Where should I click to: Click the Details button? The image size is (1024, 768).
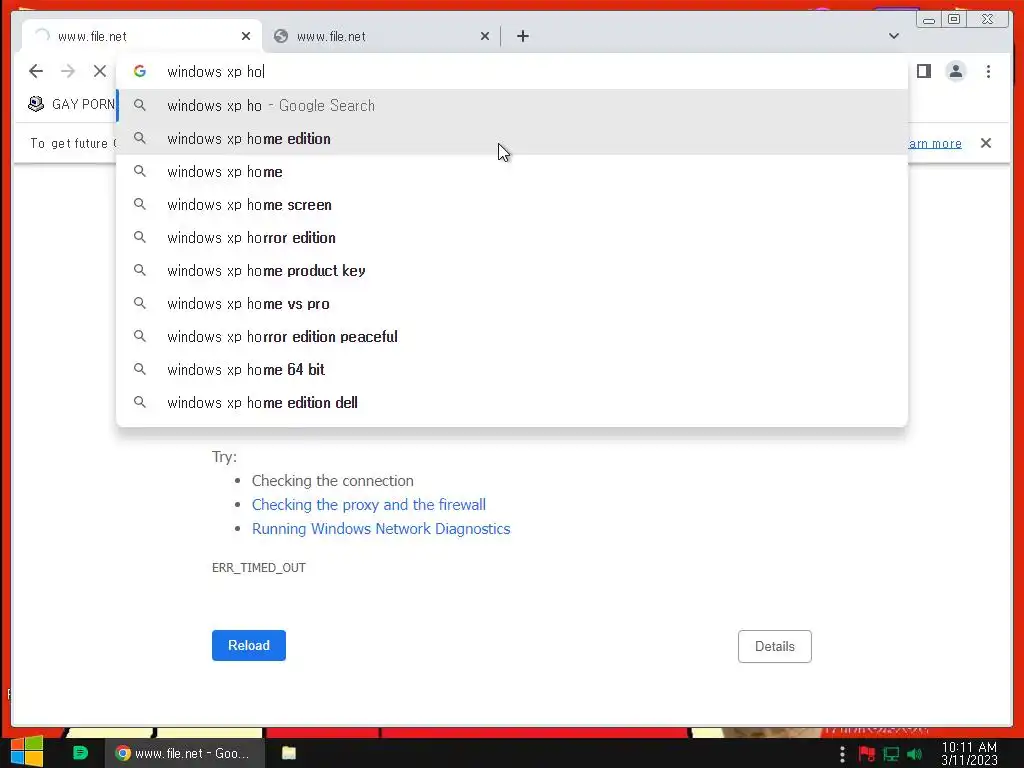(775, 647)
